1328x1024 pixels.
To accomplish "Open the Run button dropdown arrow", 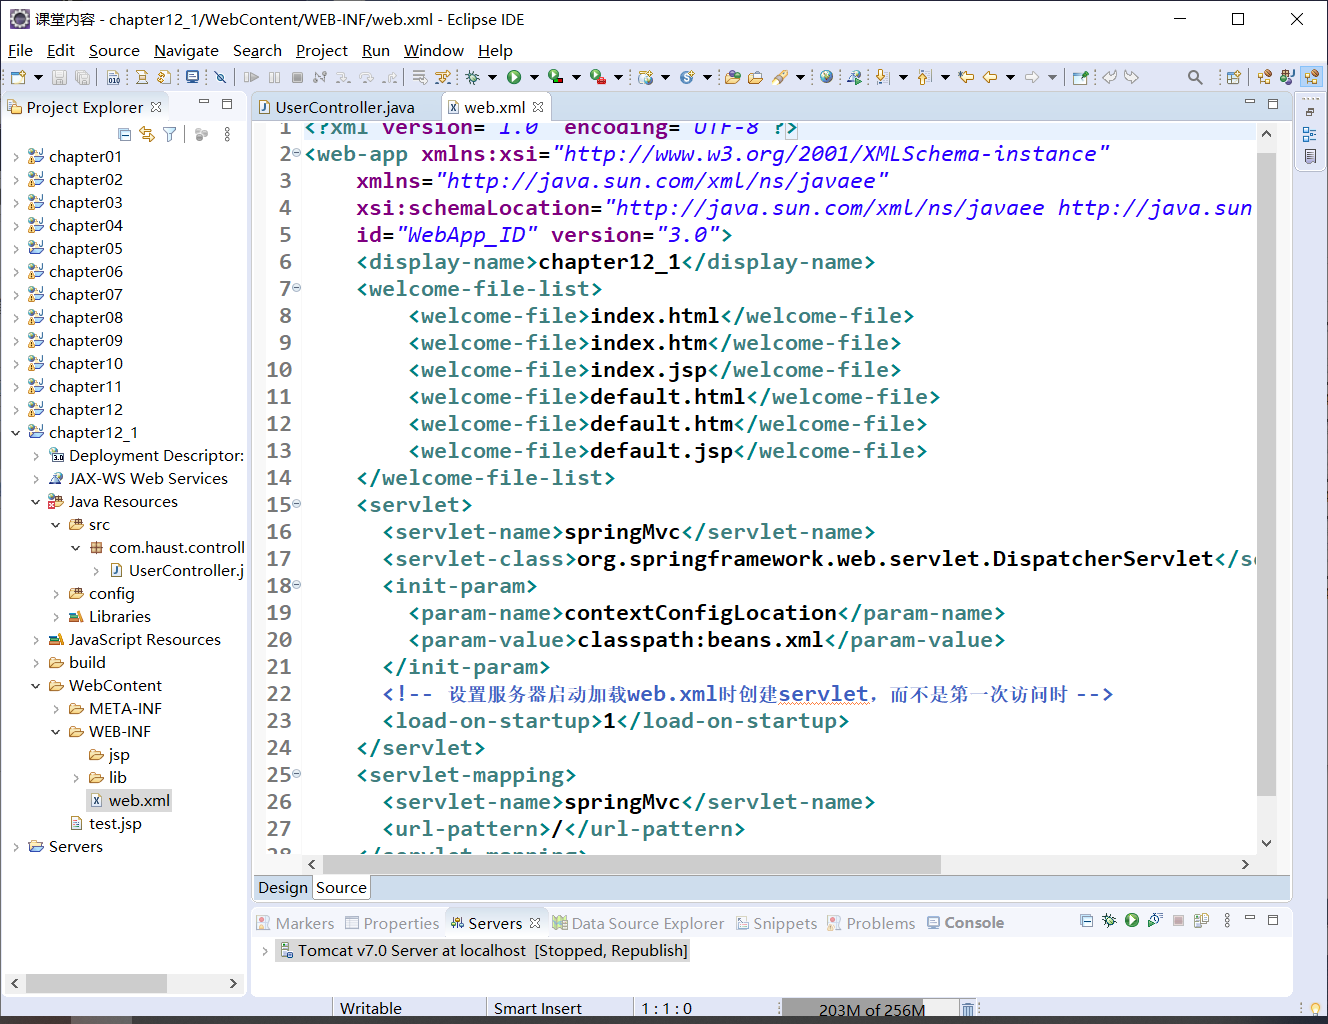I will click(x=534, y=77).
